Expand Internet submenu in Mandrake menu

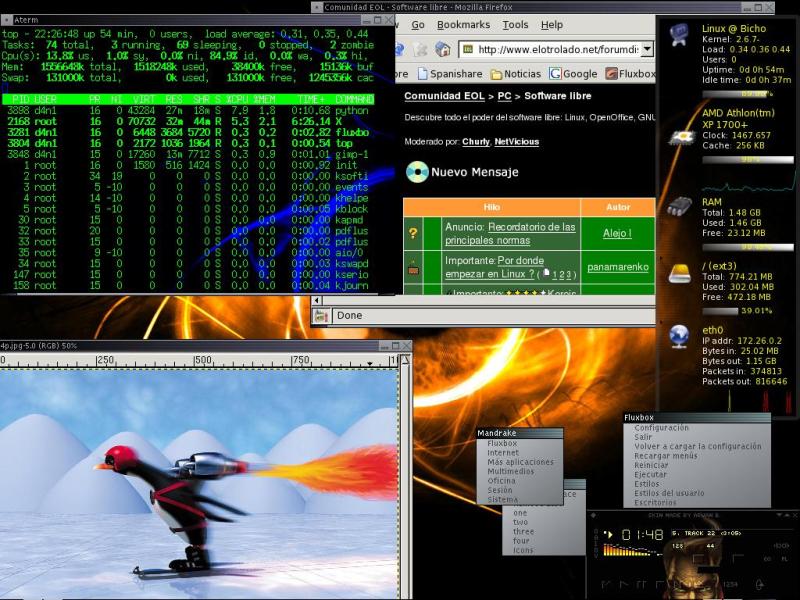coord(520,453)
